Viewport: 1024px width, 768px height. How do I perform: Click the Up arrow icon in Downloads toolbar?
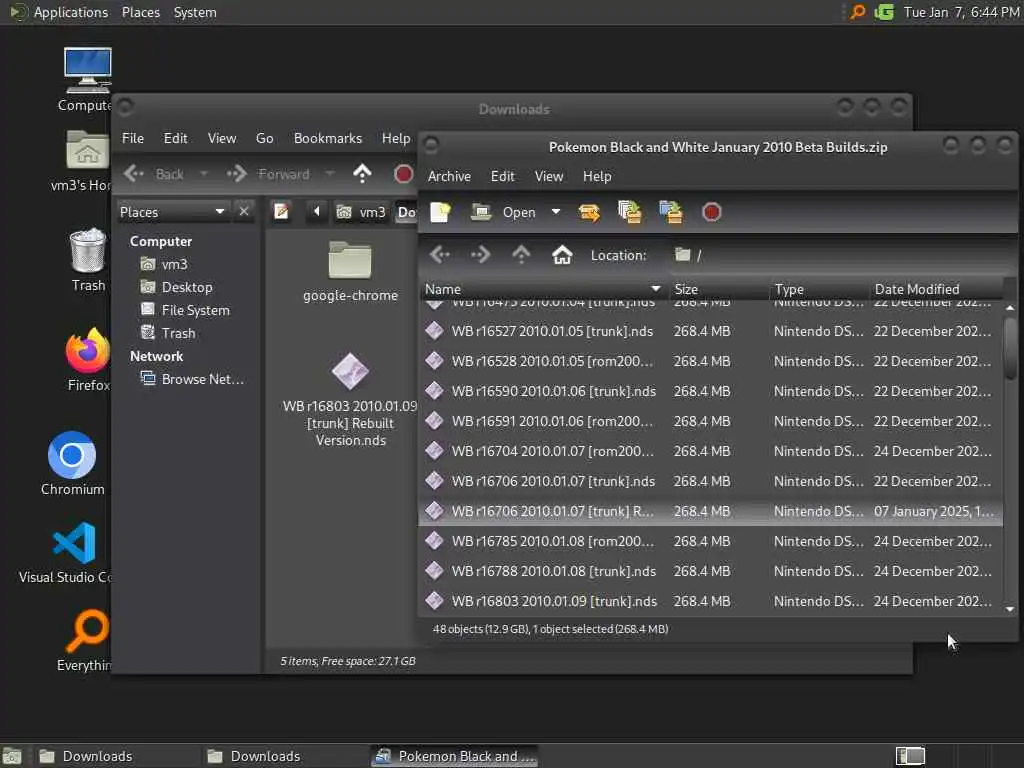(362, 174)
